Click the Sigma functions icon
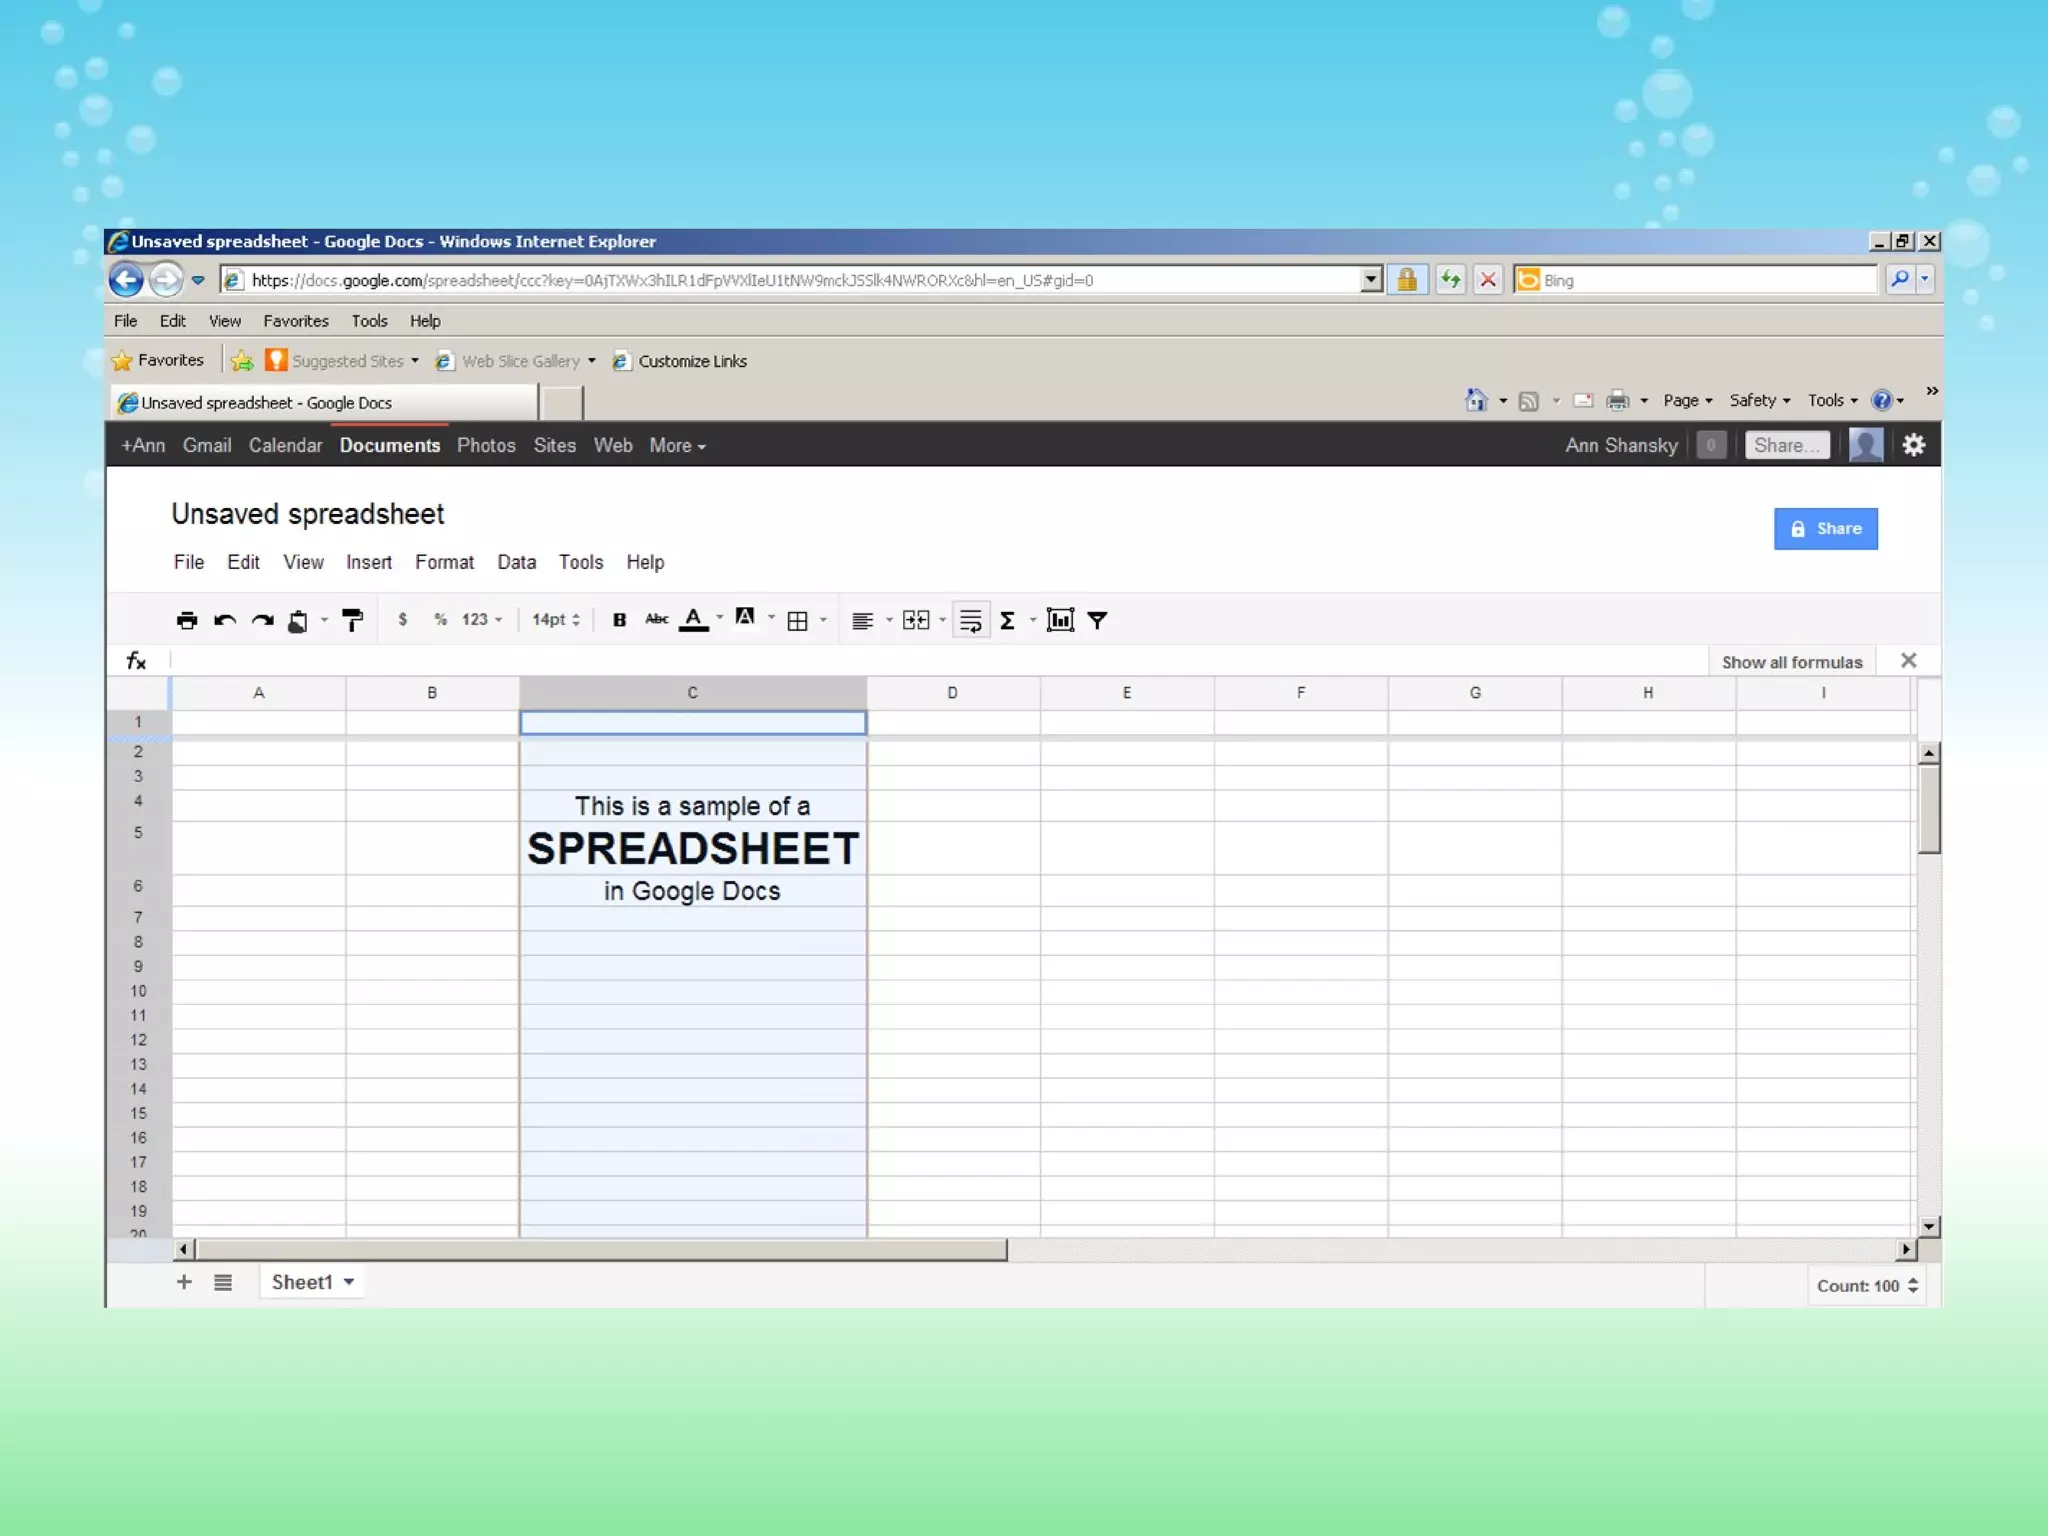2048x1536 pixels. click(1008, 620)
